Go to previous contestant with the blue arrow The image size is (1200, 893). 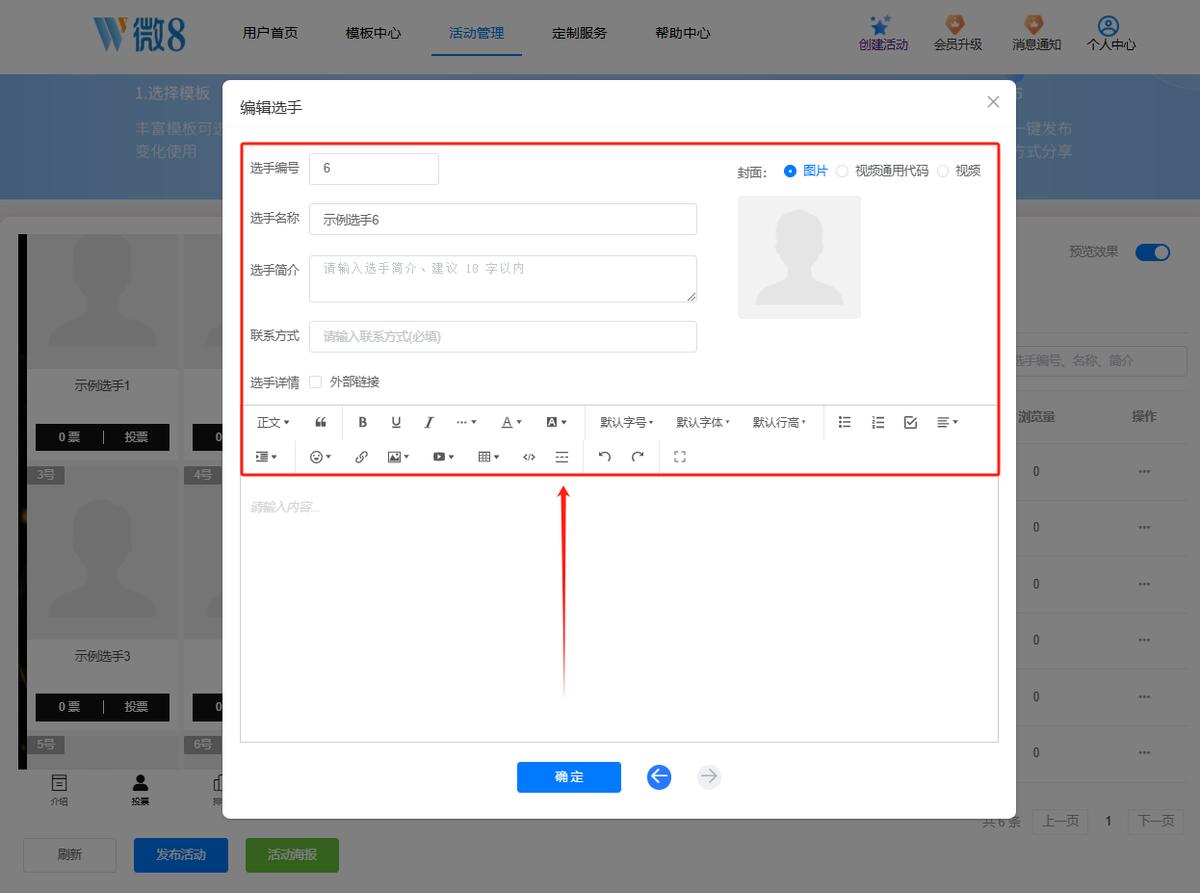coord(659,777)
